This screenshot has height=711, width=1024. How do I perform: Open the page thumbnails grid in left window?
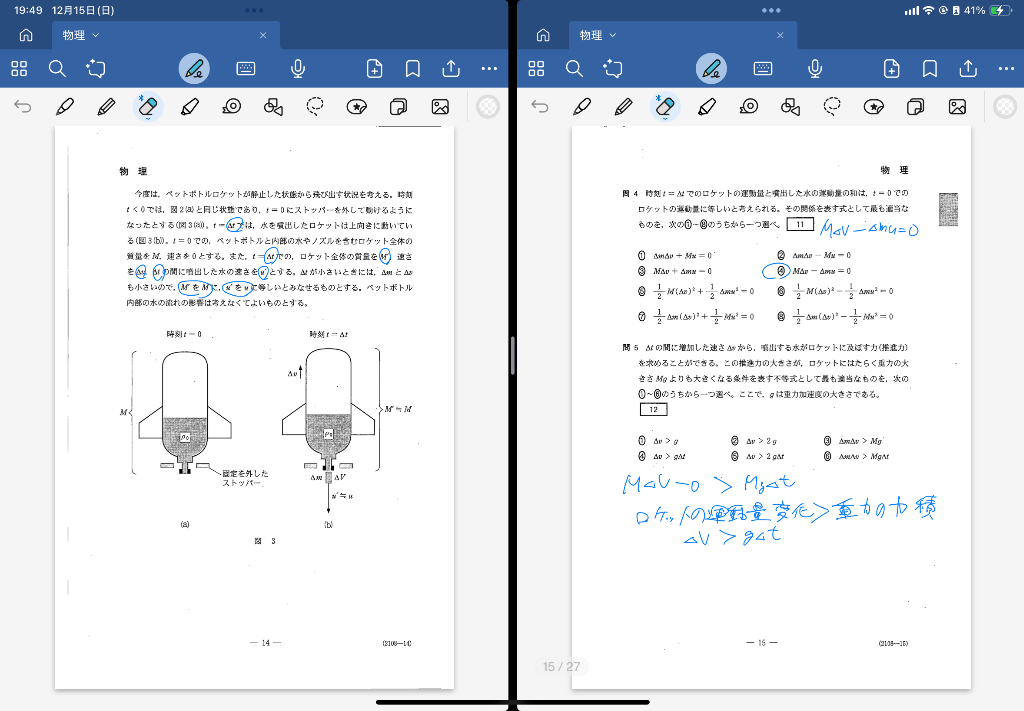(x=19, y=69)
